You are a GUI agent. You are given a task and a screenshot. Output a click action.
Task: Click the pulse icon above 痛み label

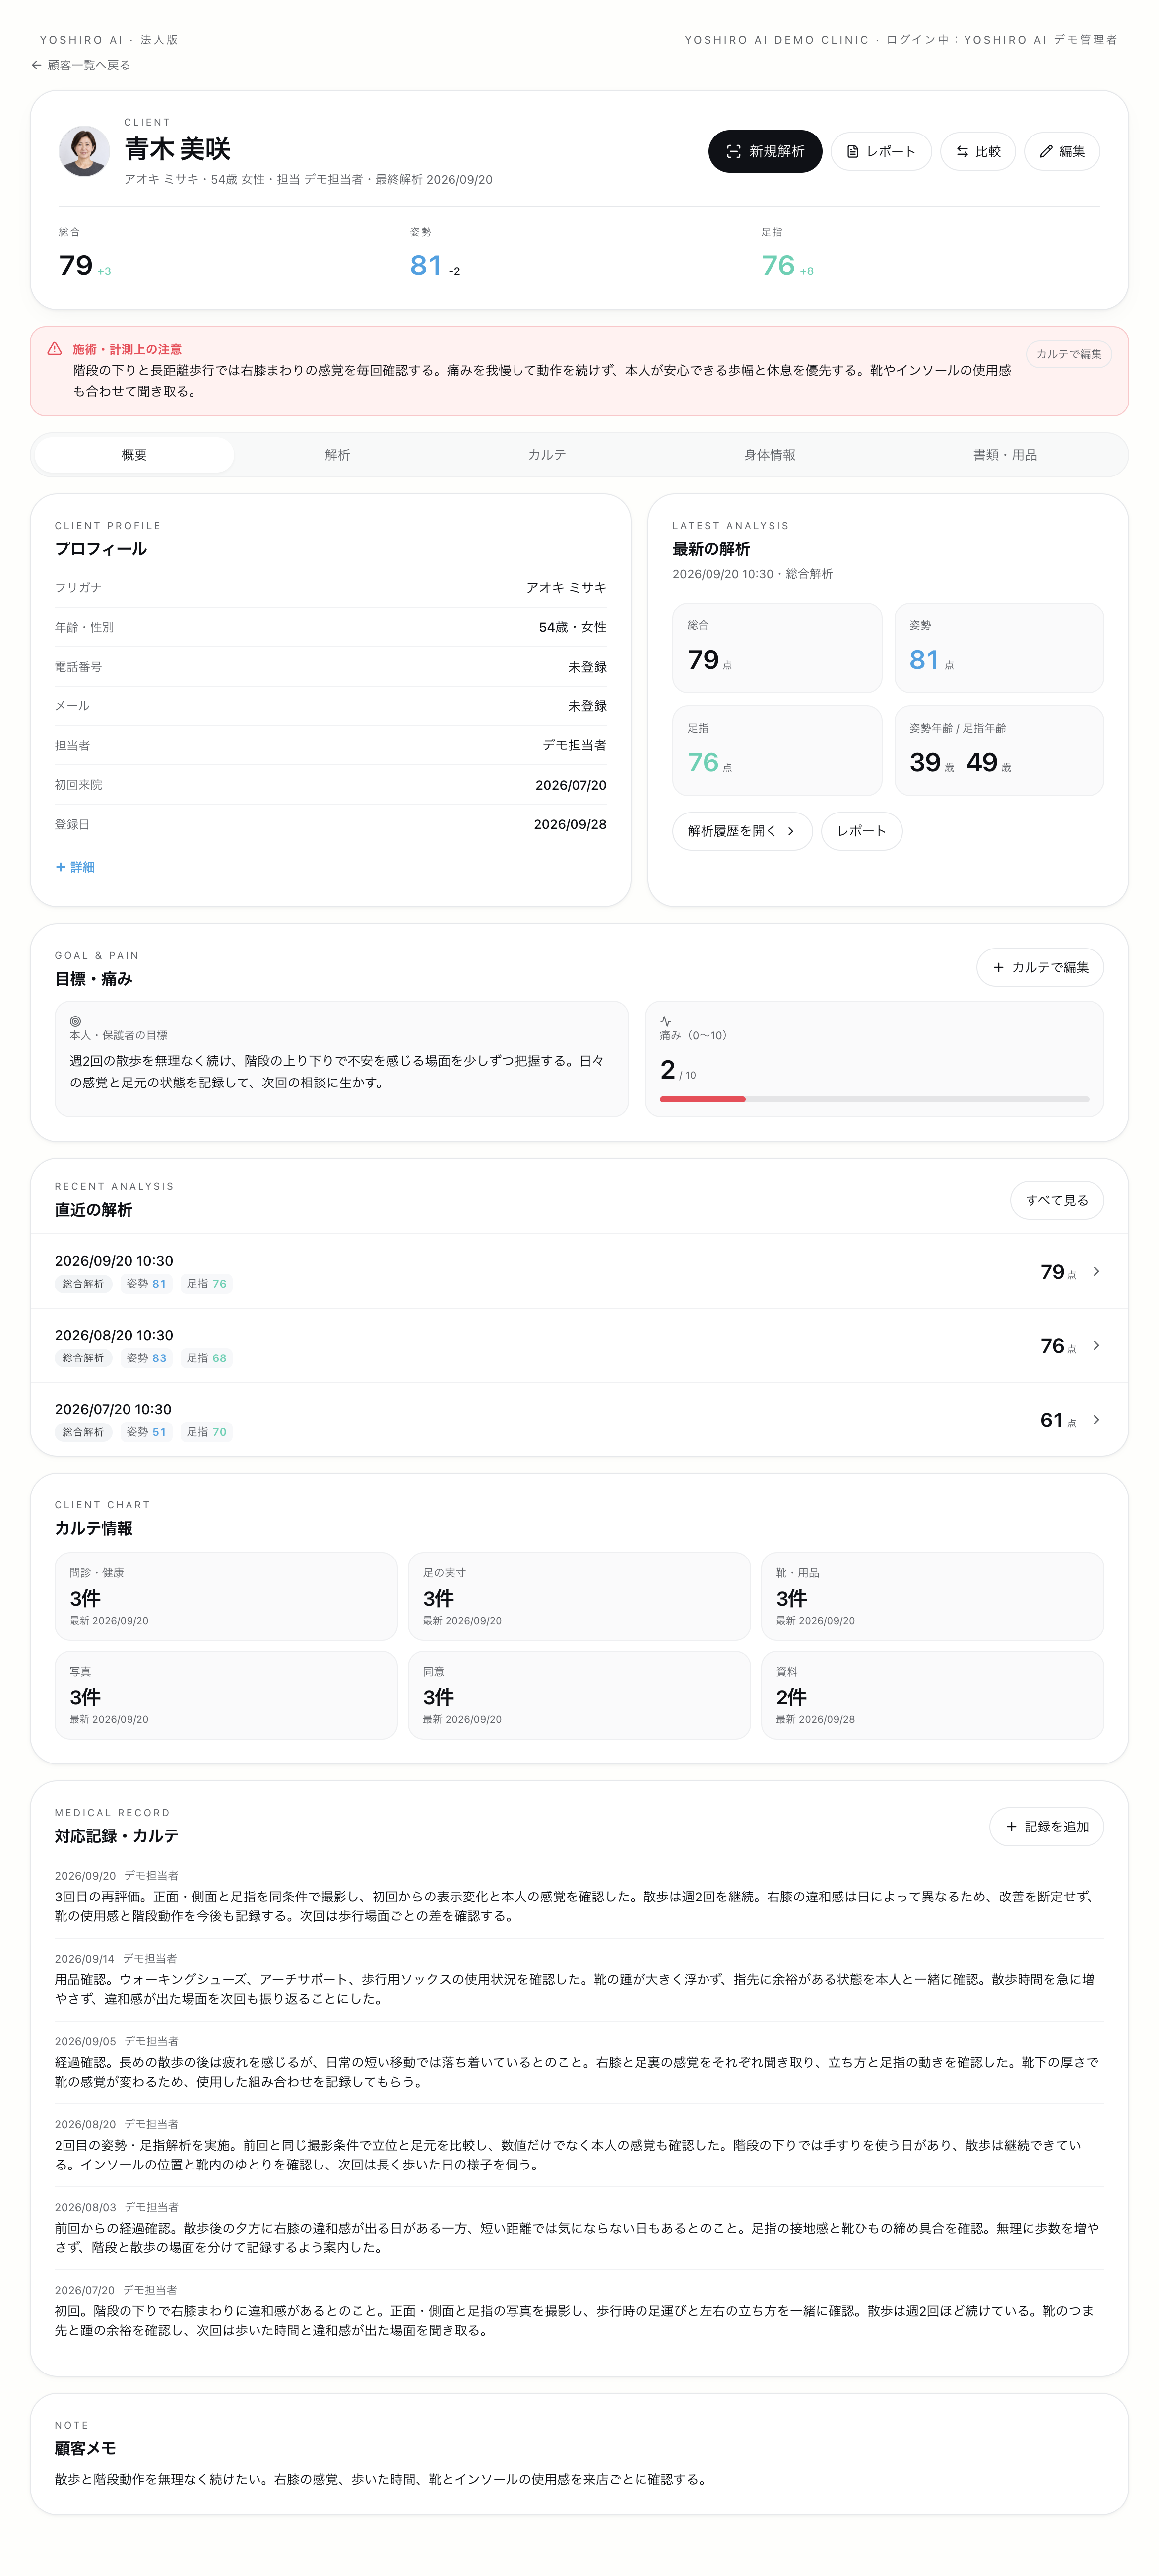pos(666,1021)
